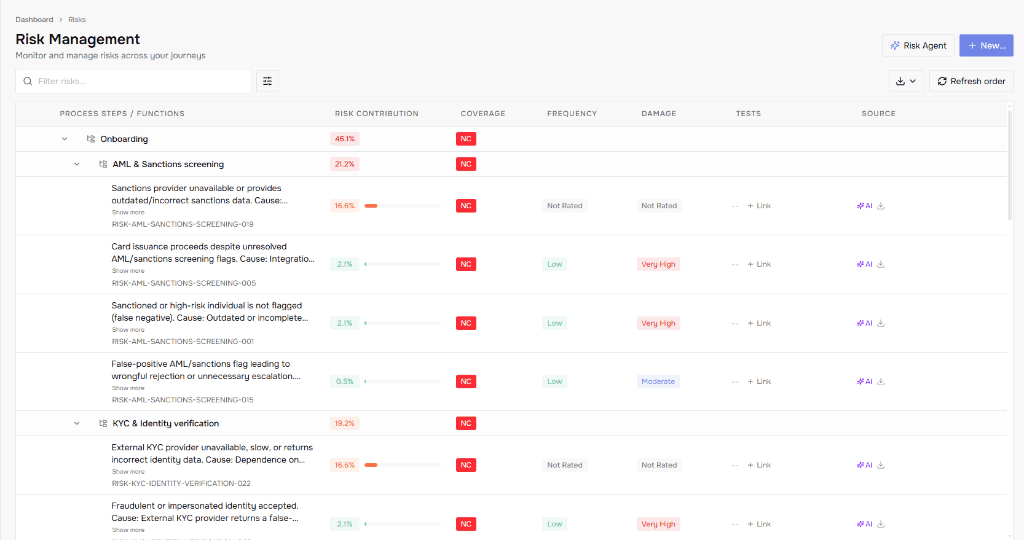Link a test to SCREENING-005 risk
The width and height of the screenshot is (1024, 540).
pos(759,264)
